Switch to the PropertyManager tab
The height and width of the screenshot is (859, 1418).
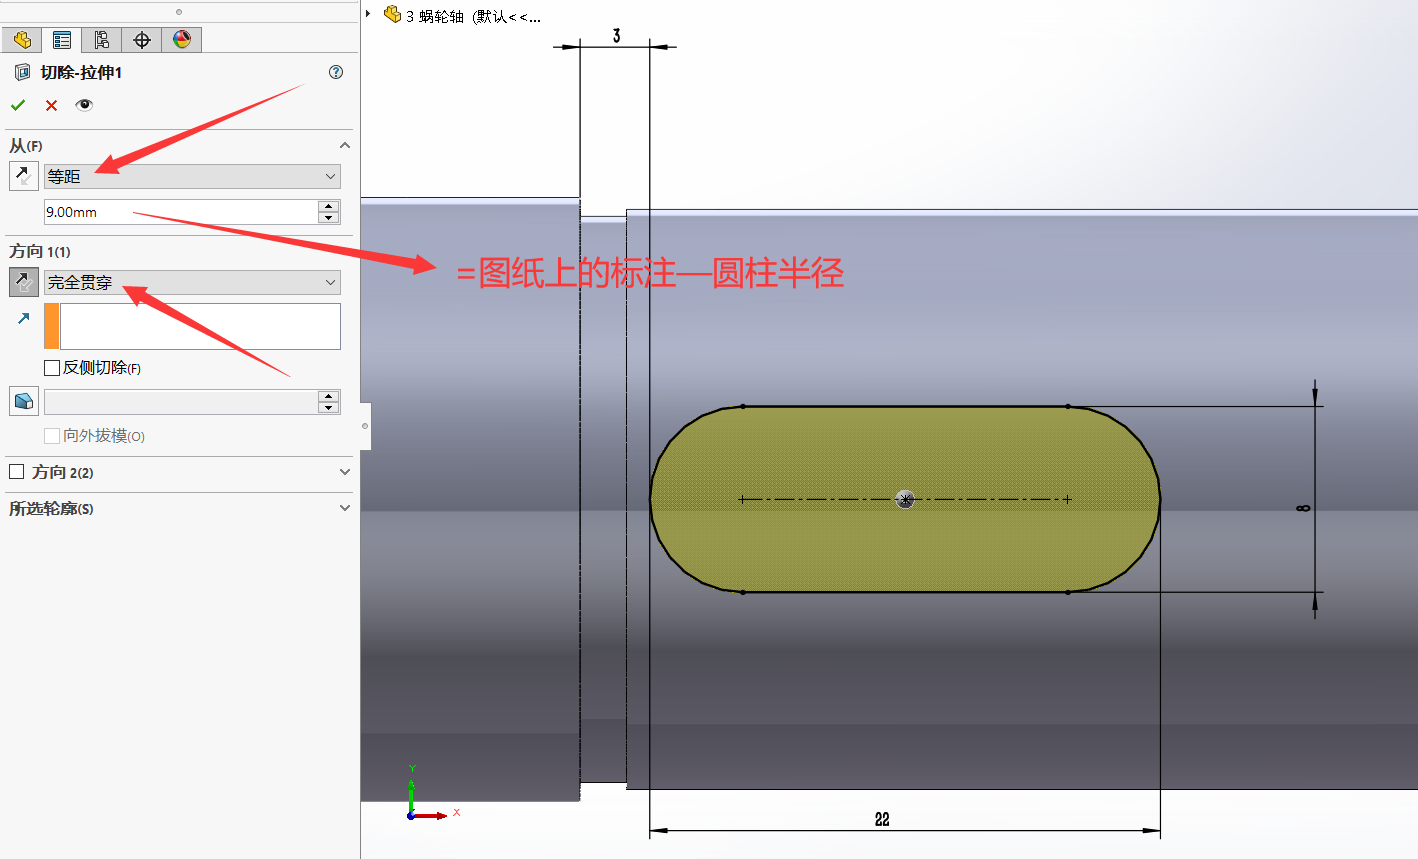(61, 39)
